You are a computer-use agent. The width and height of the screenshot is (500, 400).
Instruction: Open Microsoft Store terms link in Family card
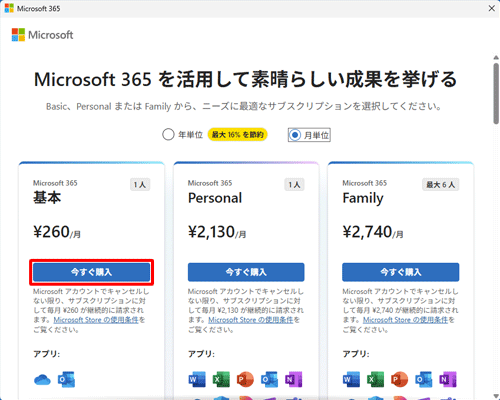(x=405, y=320)
